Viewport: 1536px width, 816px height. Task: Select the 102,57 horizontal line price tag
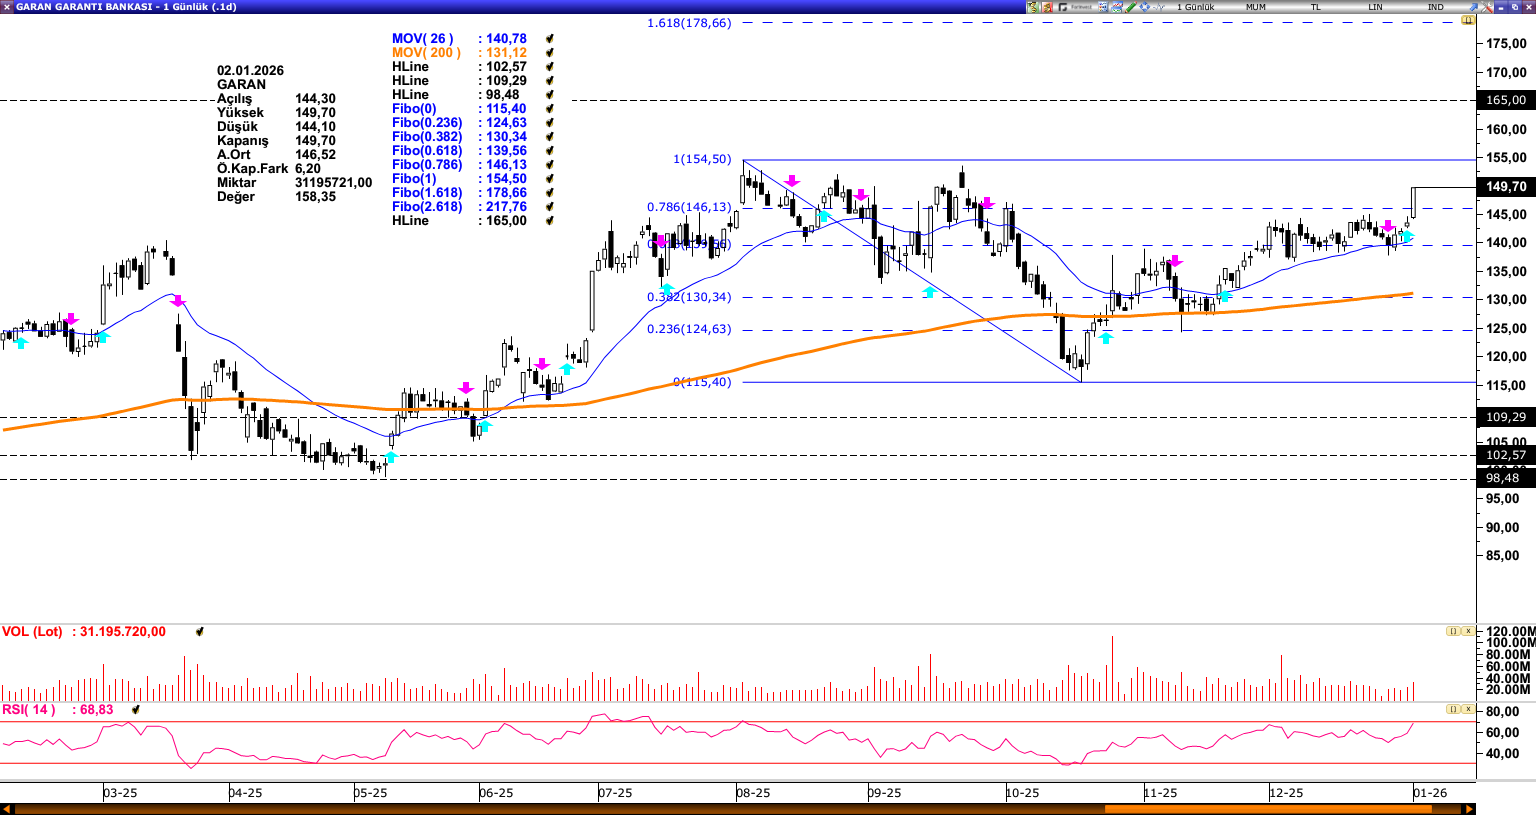tap(1506, 455)
